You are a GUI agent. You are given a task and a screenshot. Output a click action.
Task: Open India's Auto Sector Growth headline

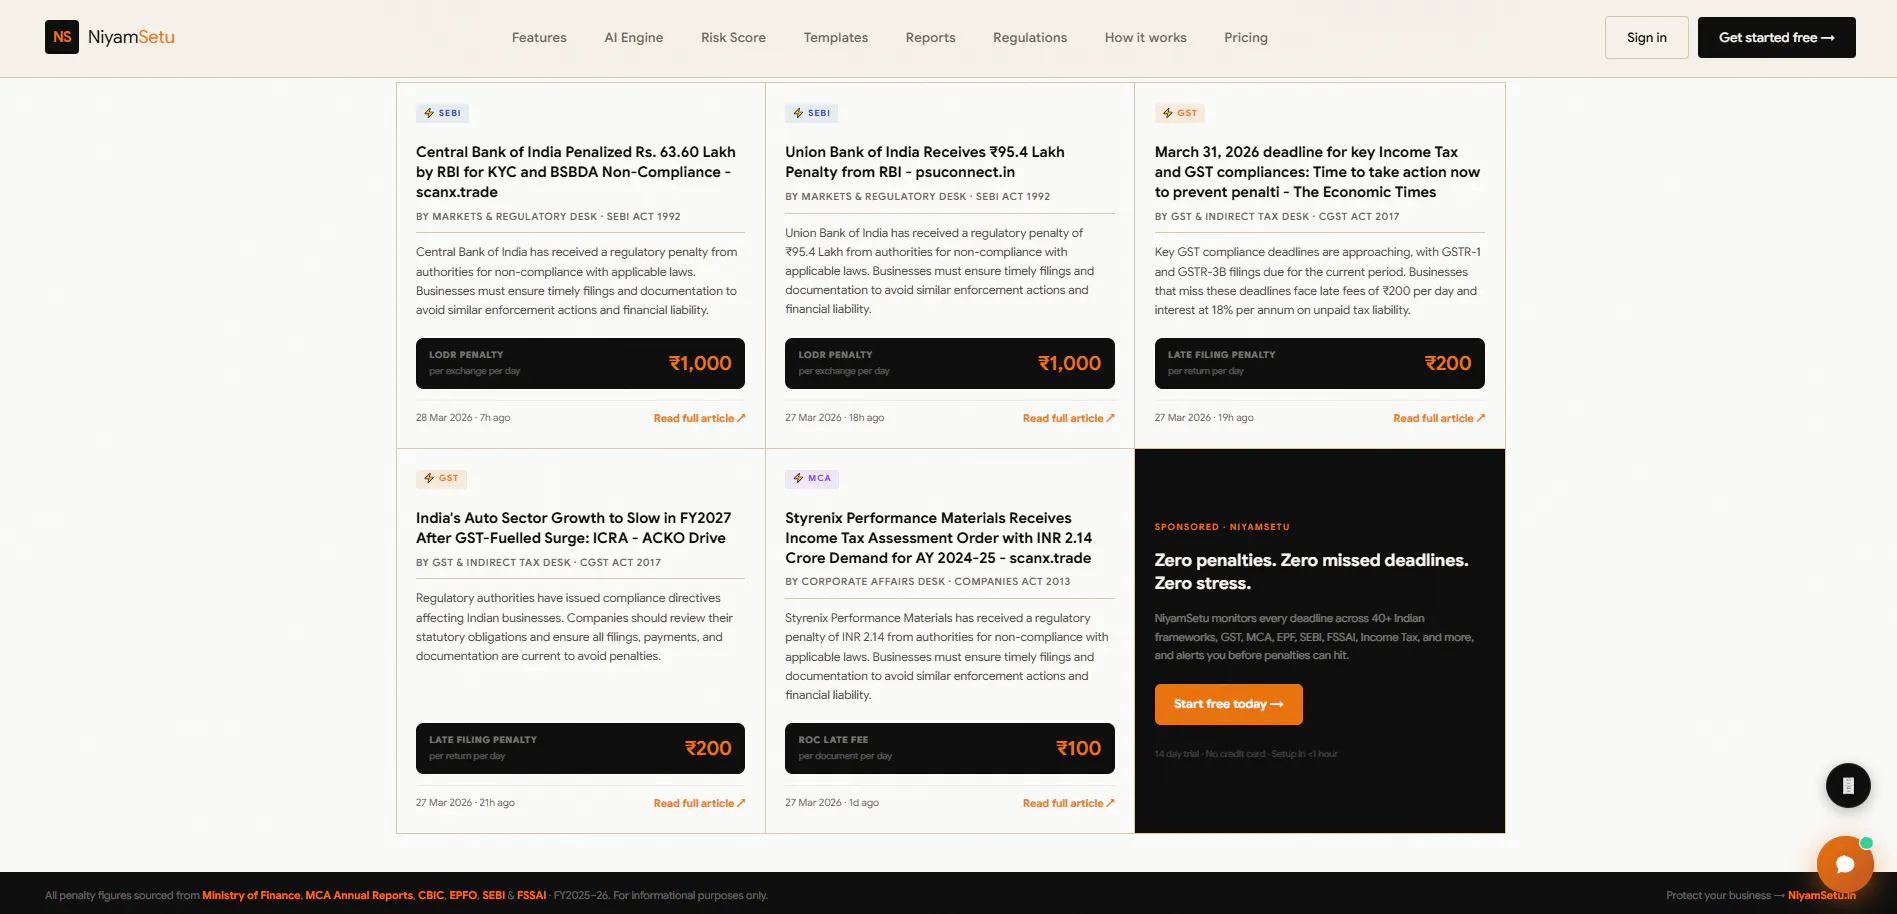tap(574, 528)
